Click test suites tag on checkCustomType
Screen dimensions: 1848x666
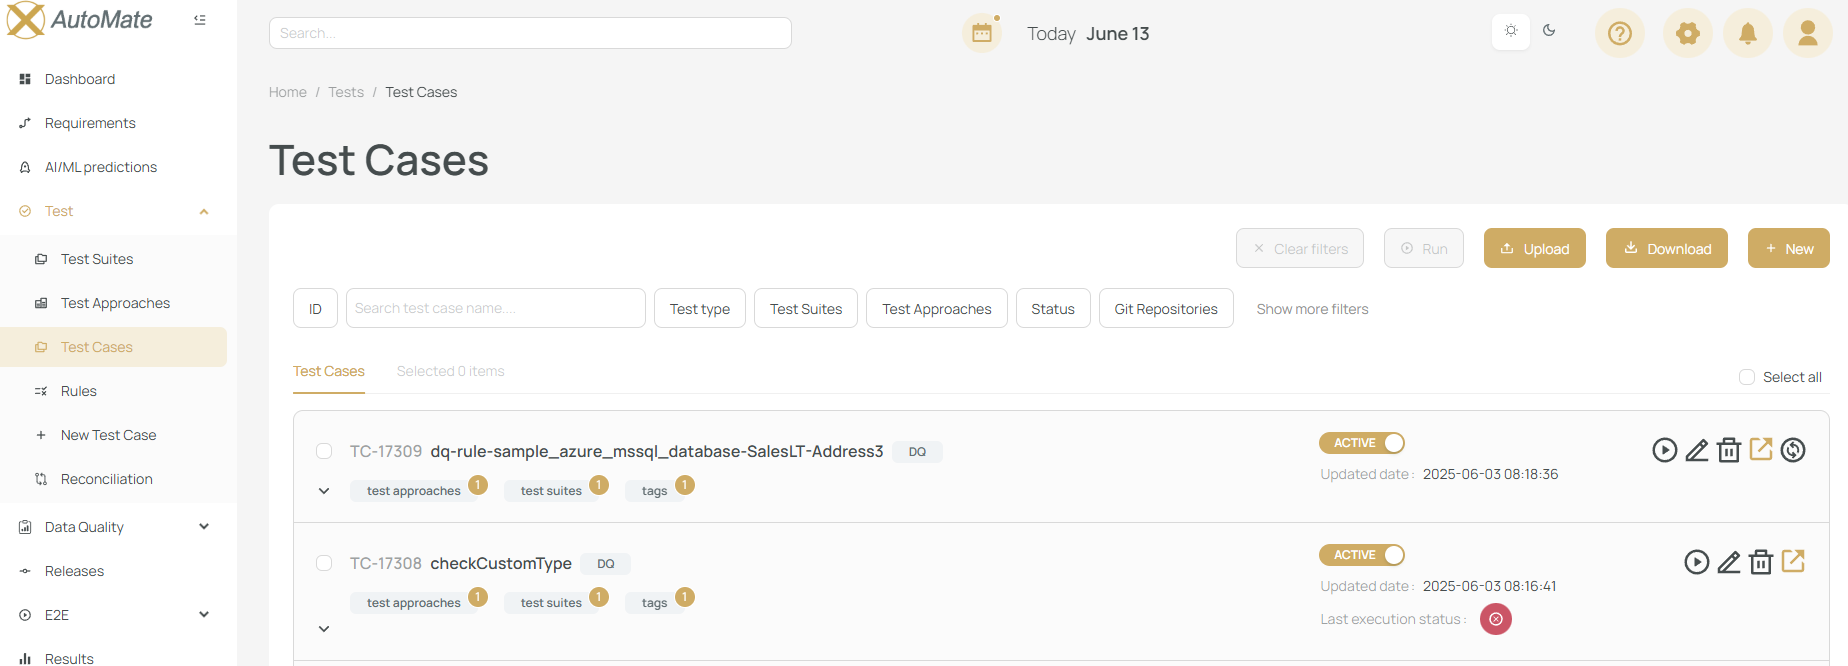click(x=551, y=603)
